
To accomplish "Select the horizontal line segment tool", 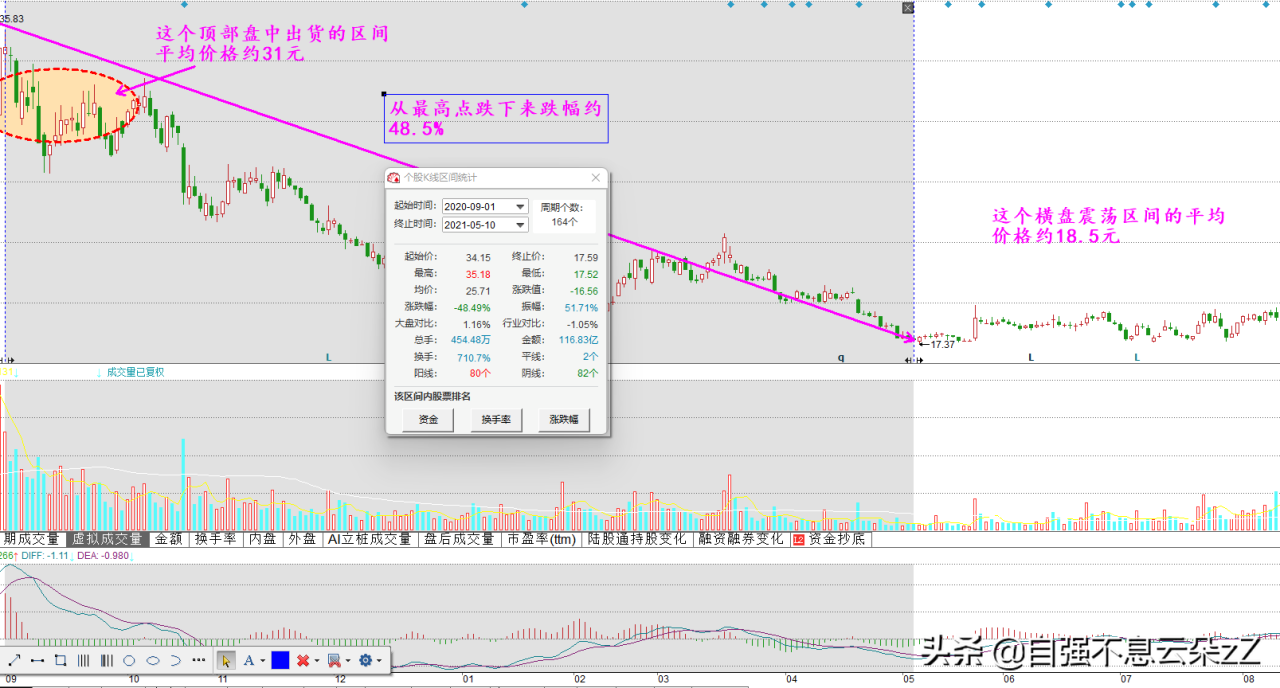I will [x=38, y=660].
